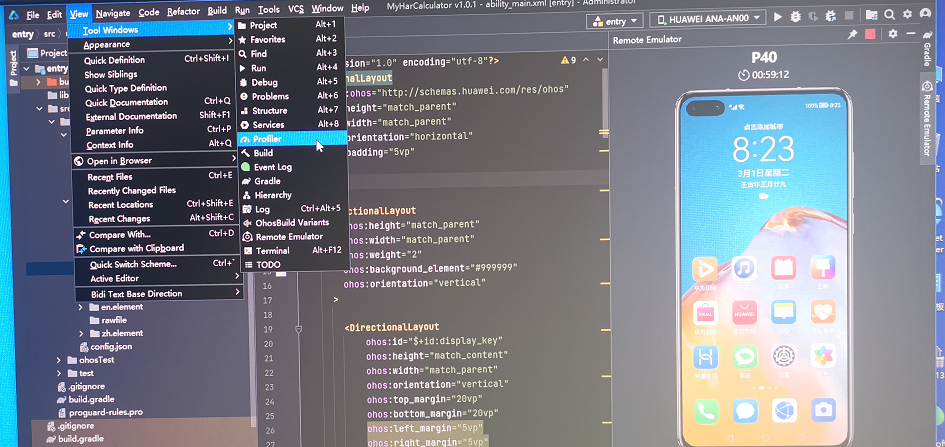Open Gallery app in emulator
Viewport: 945px width, 447px height.
pos(823,355)
